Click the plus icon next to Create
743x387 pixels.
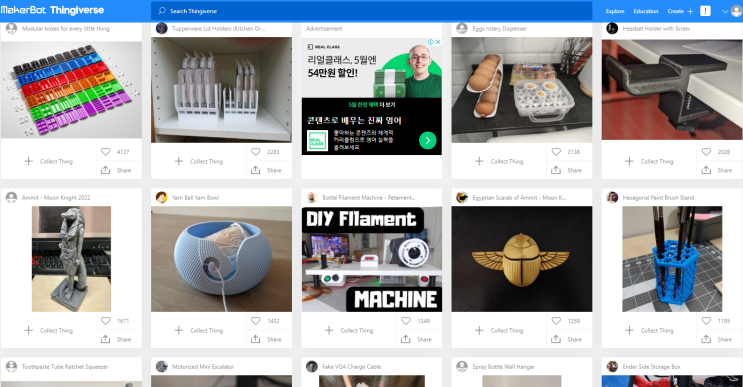(690, 11)
